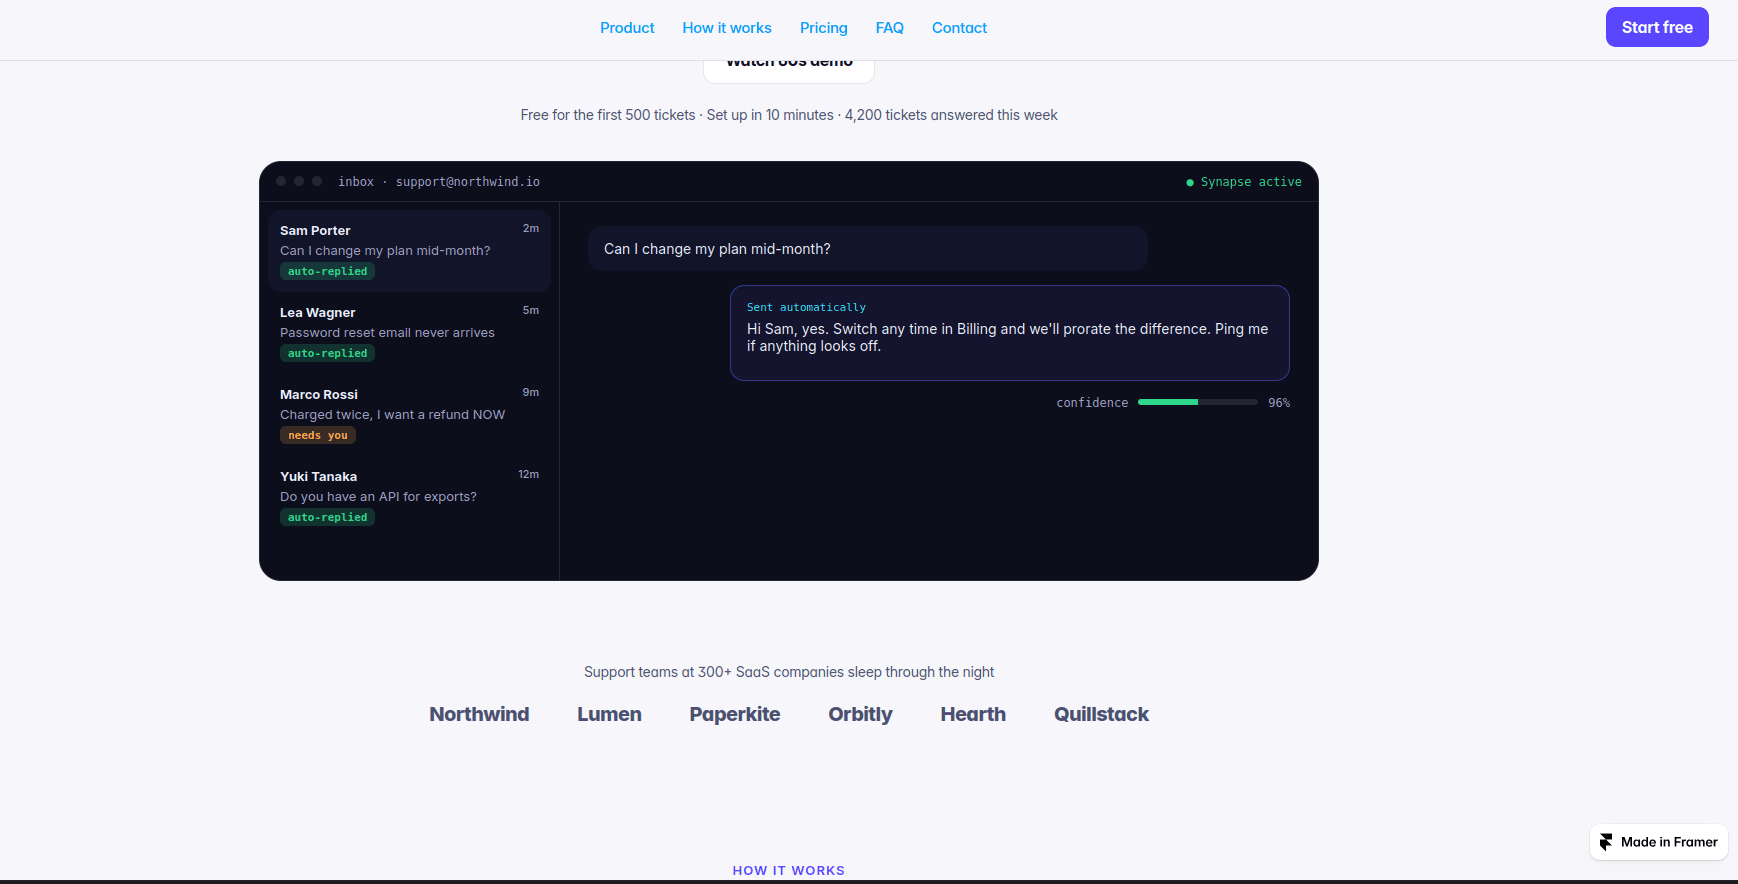Click the 5m timestamp on Lea Wagner
This screenshot has width=1738, height=884.
(531, 310)
